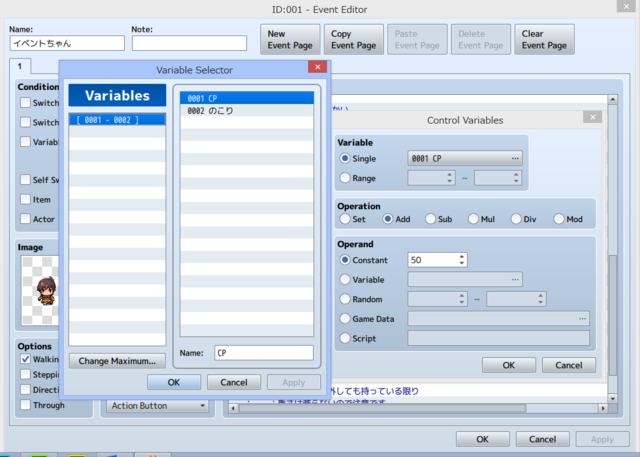Viewport: 640px width, 457px height.
Task: Select Range variable radio button
Action: (345, 178)
